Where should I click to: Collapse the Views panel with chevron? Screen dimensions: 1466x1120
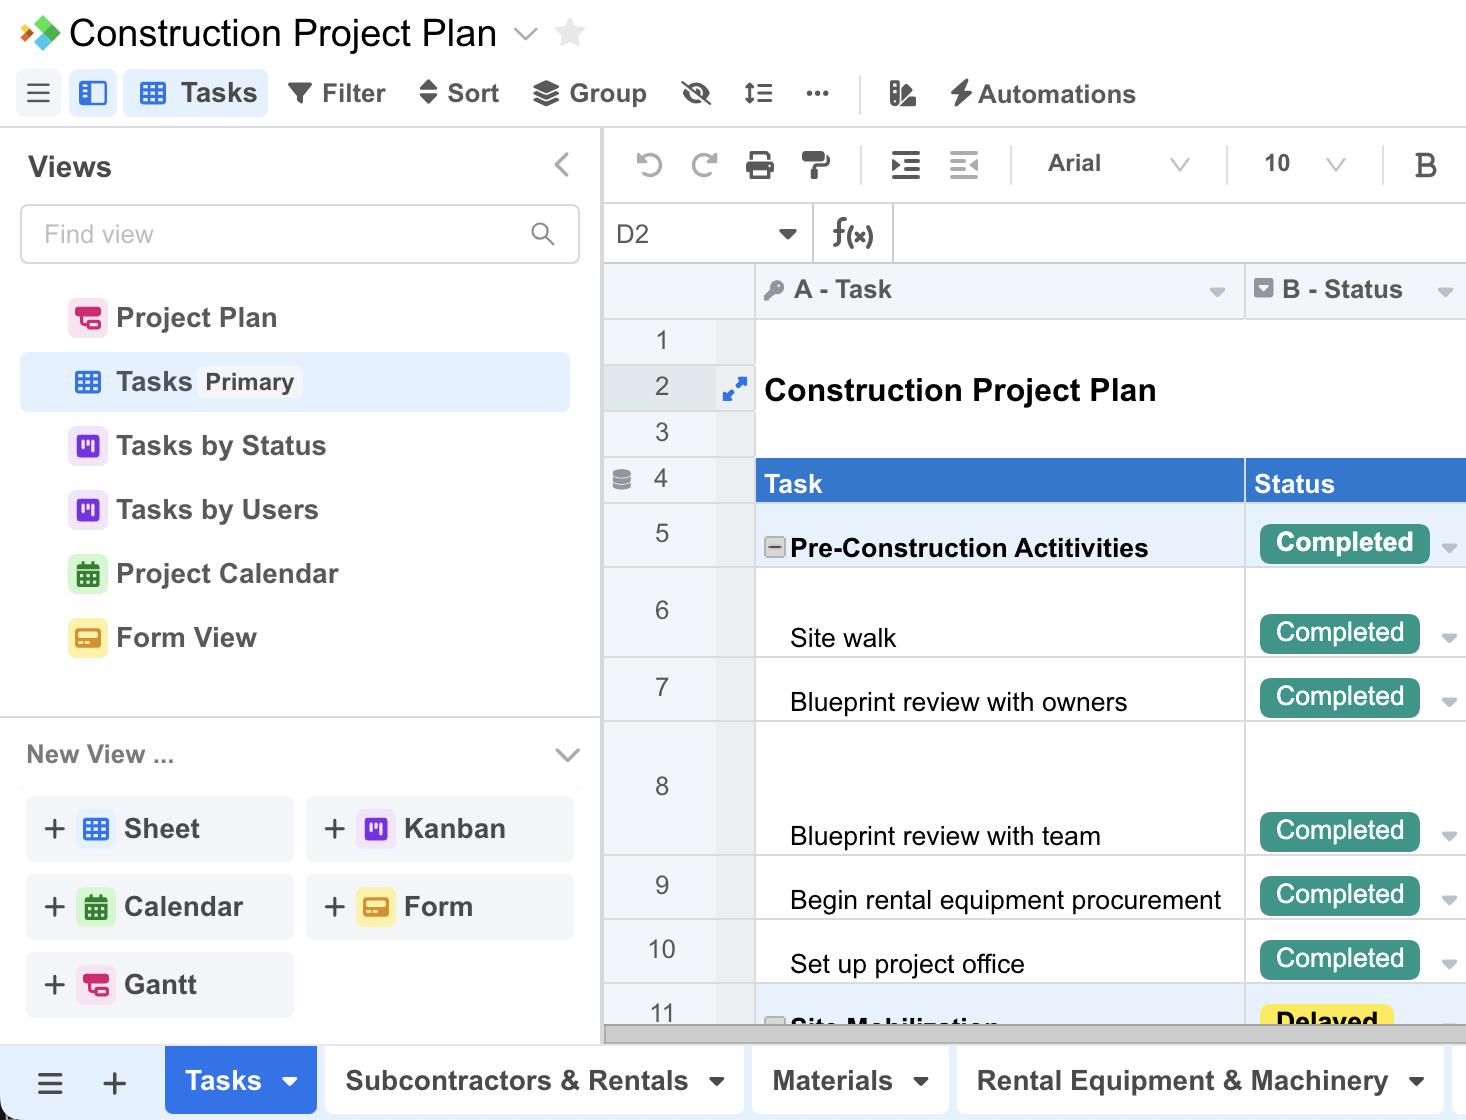pos(562,164)
